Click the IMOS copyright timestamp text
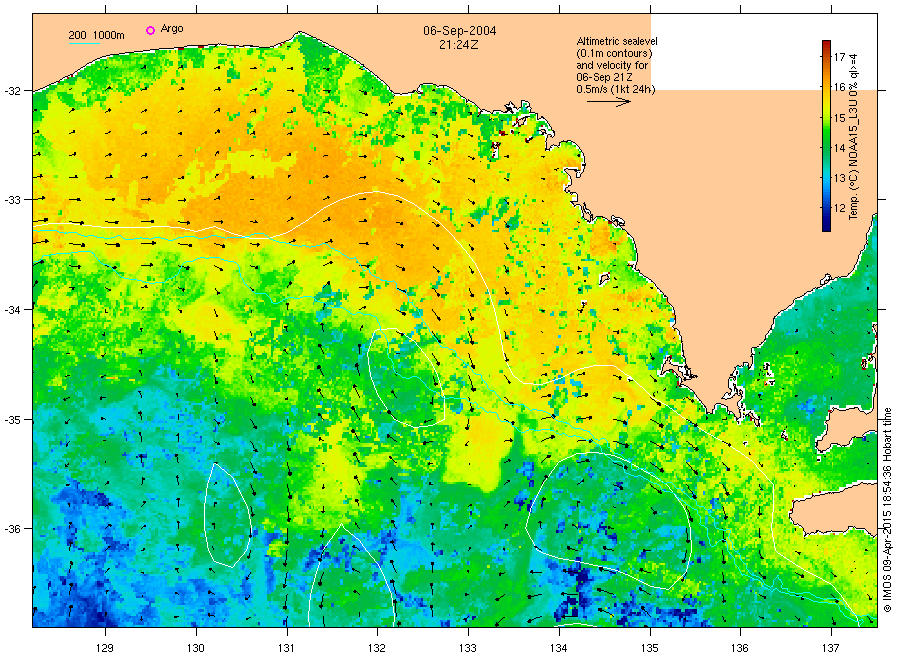 (887, 510)
